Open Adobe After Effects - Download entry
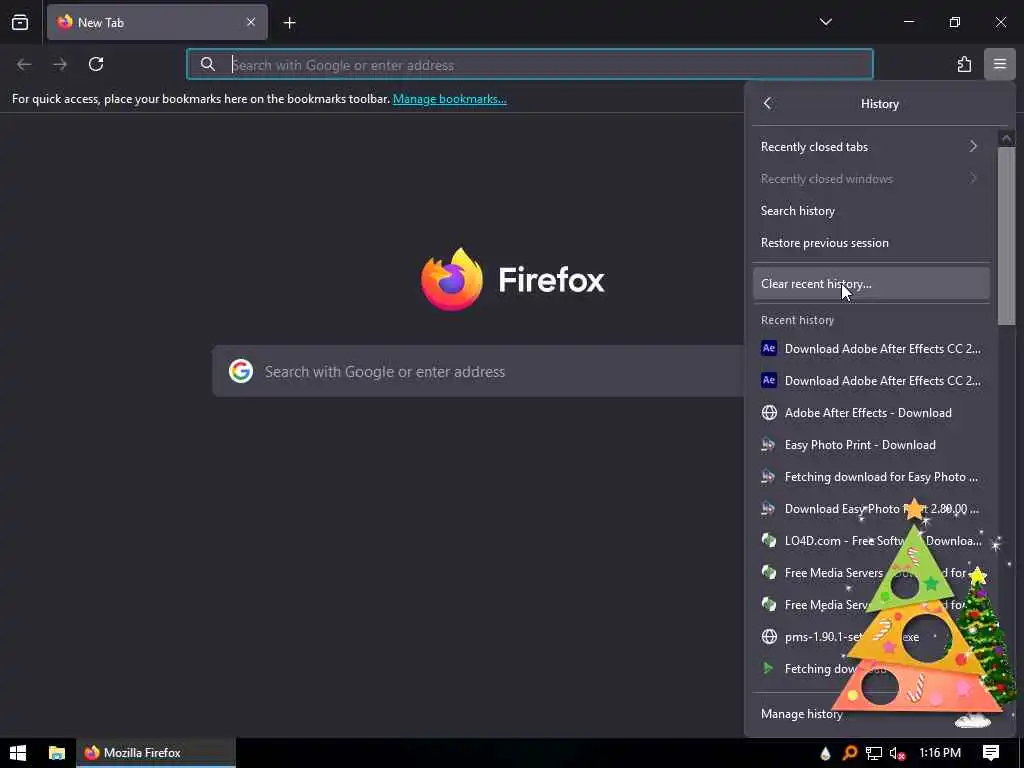 tap(871, 412)
